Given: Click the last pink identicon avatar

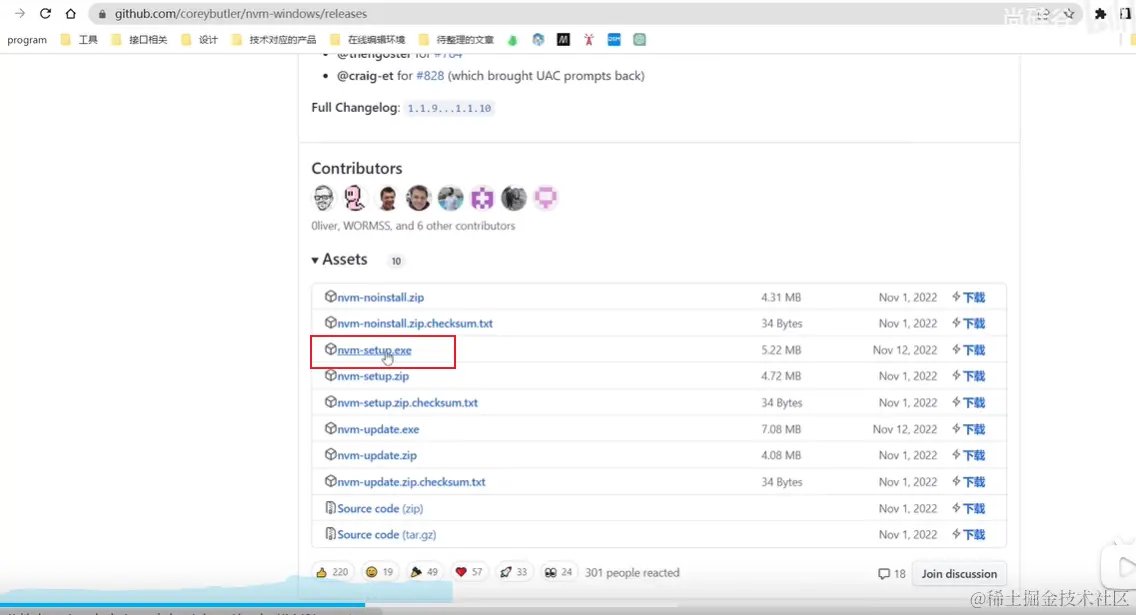Looking at the screenshot, I should click(x=546, y=198).
